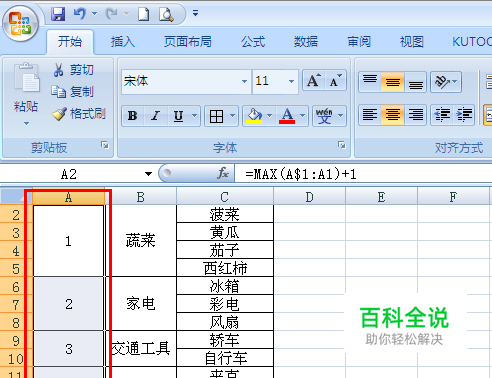Viewport: 492px width, 378px height.
Task: Align text left
Action: tap(370, 115)
